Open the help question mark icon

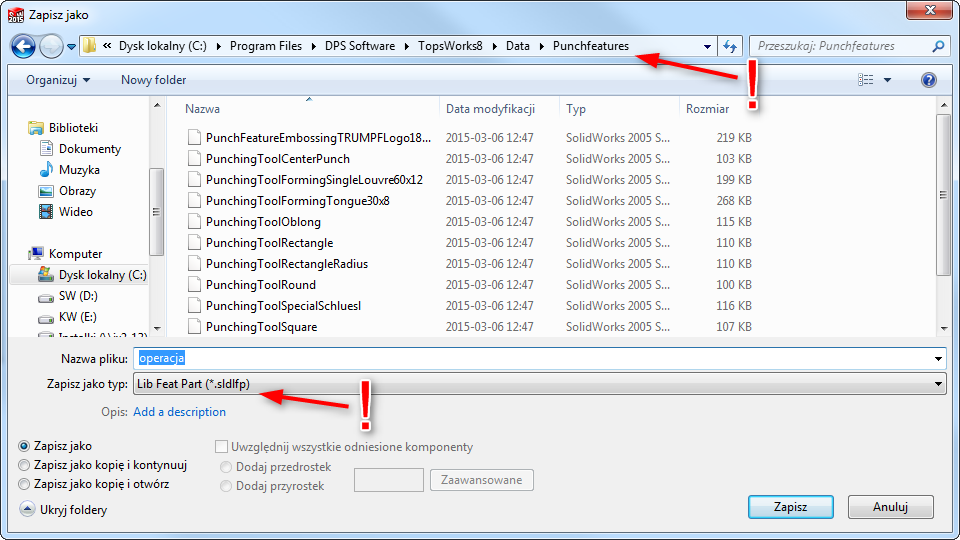pos(928,80)
